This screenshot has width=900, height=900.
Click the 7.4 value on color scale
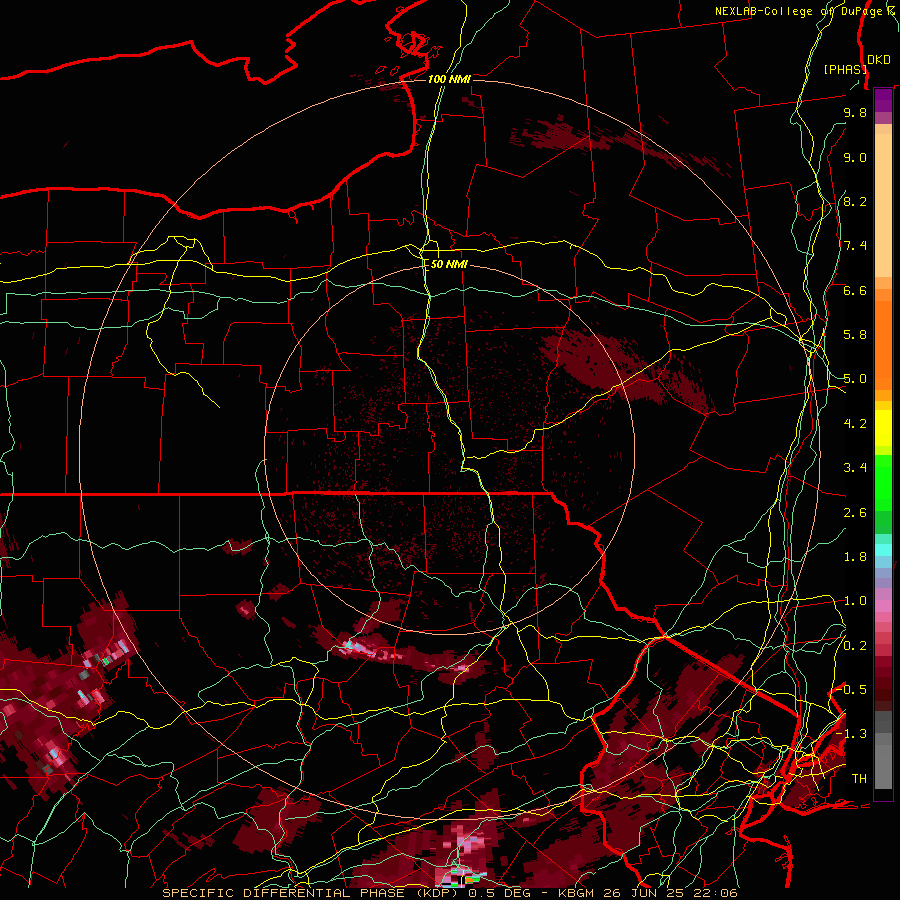pyautogui.click(x=855, y=246)
